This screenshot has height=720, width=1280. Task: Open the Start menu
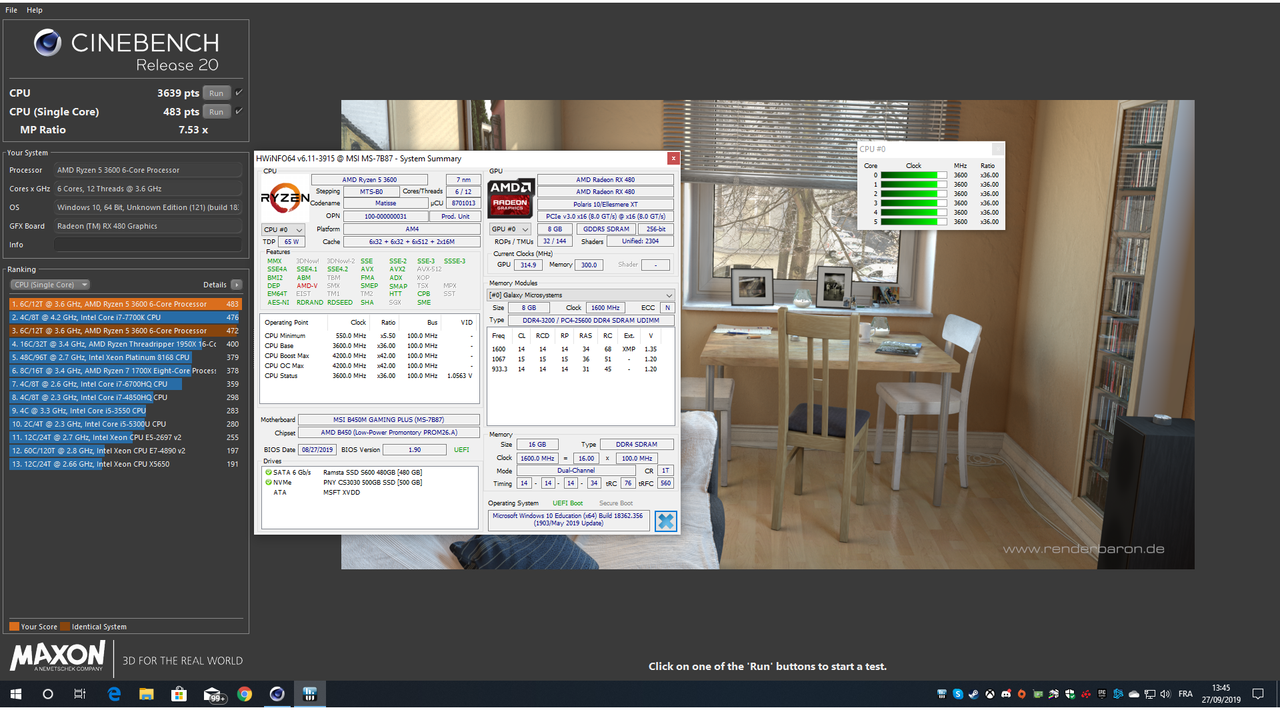tap(16, 694)
